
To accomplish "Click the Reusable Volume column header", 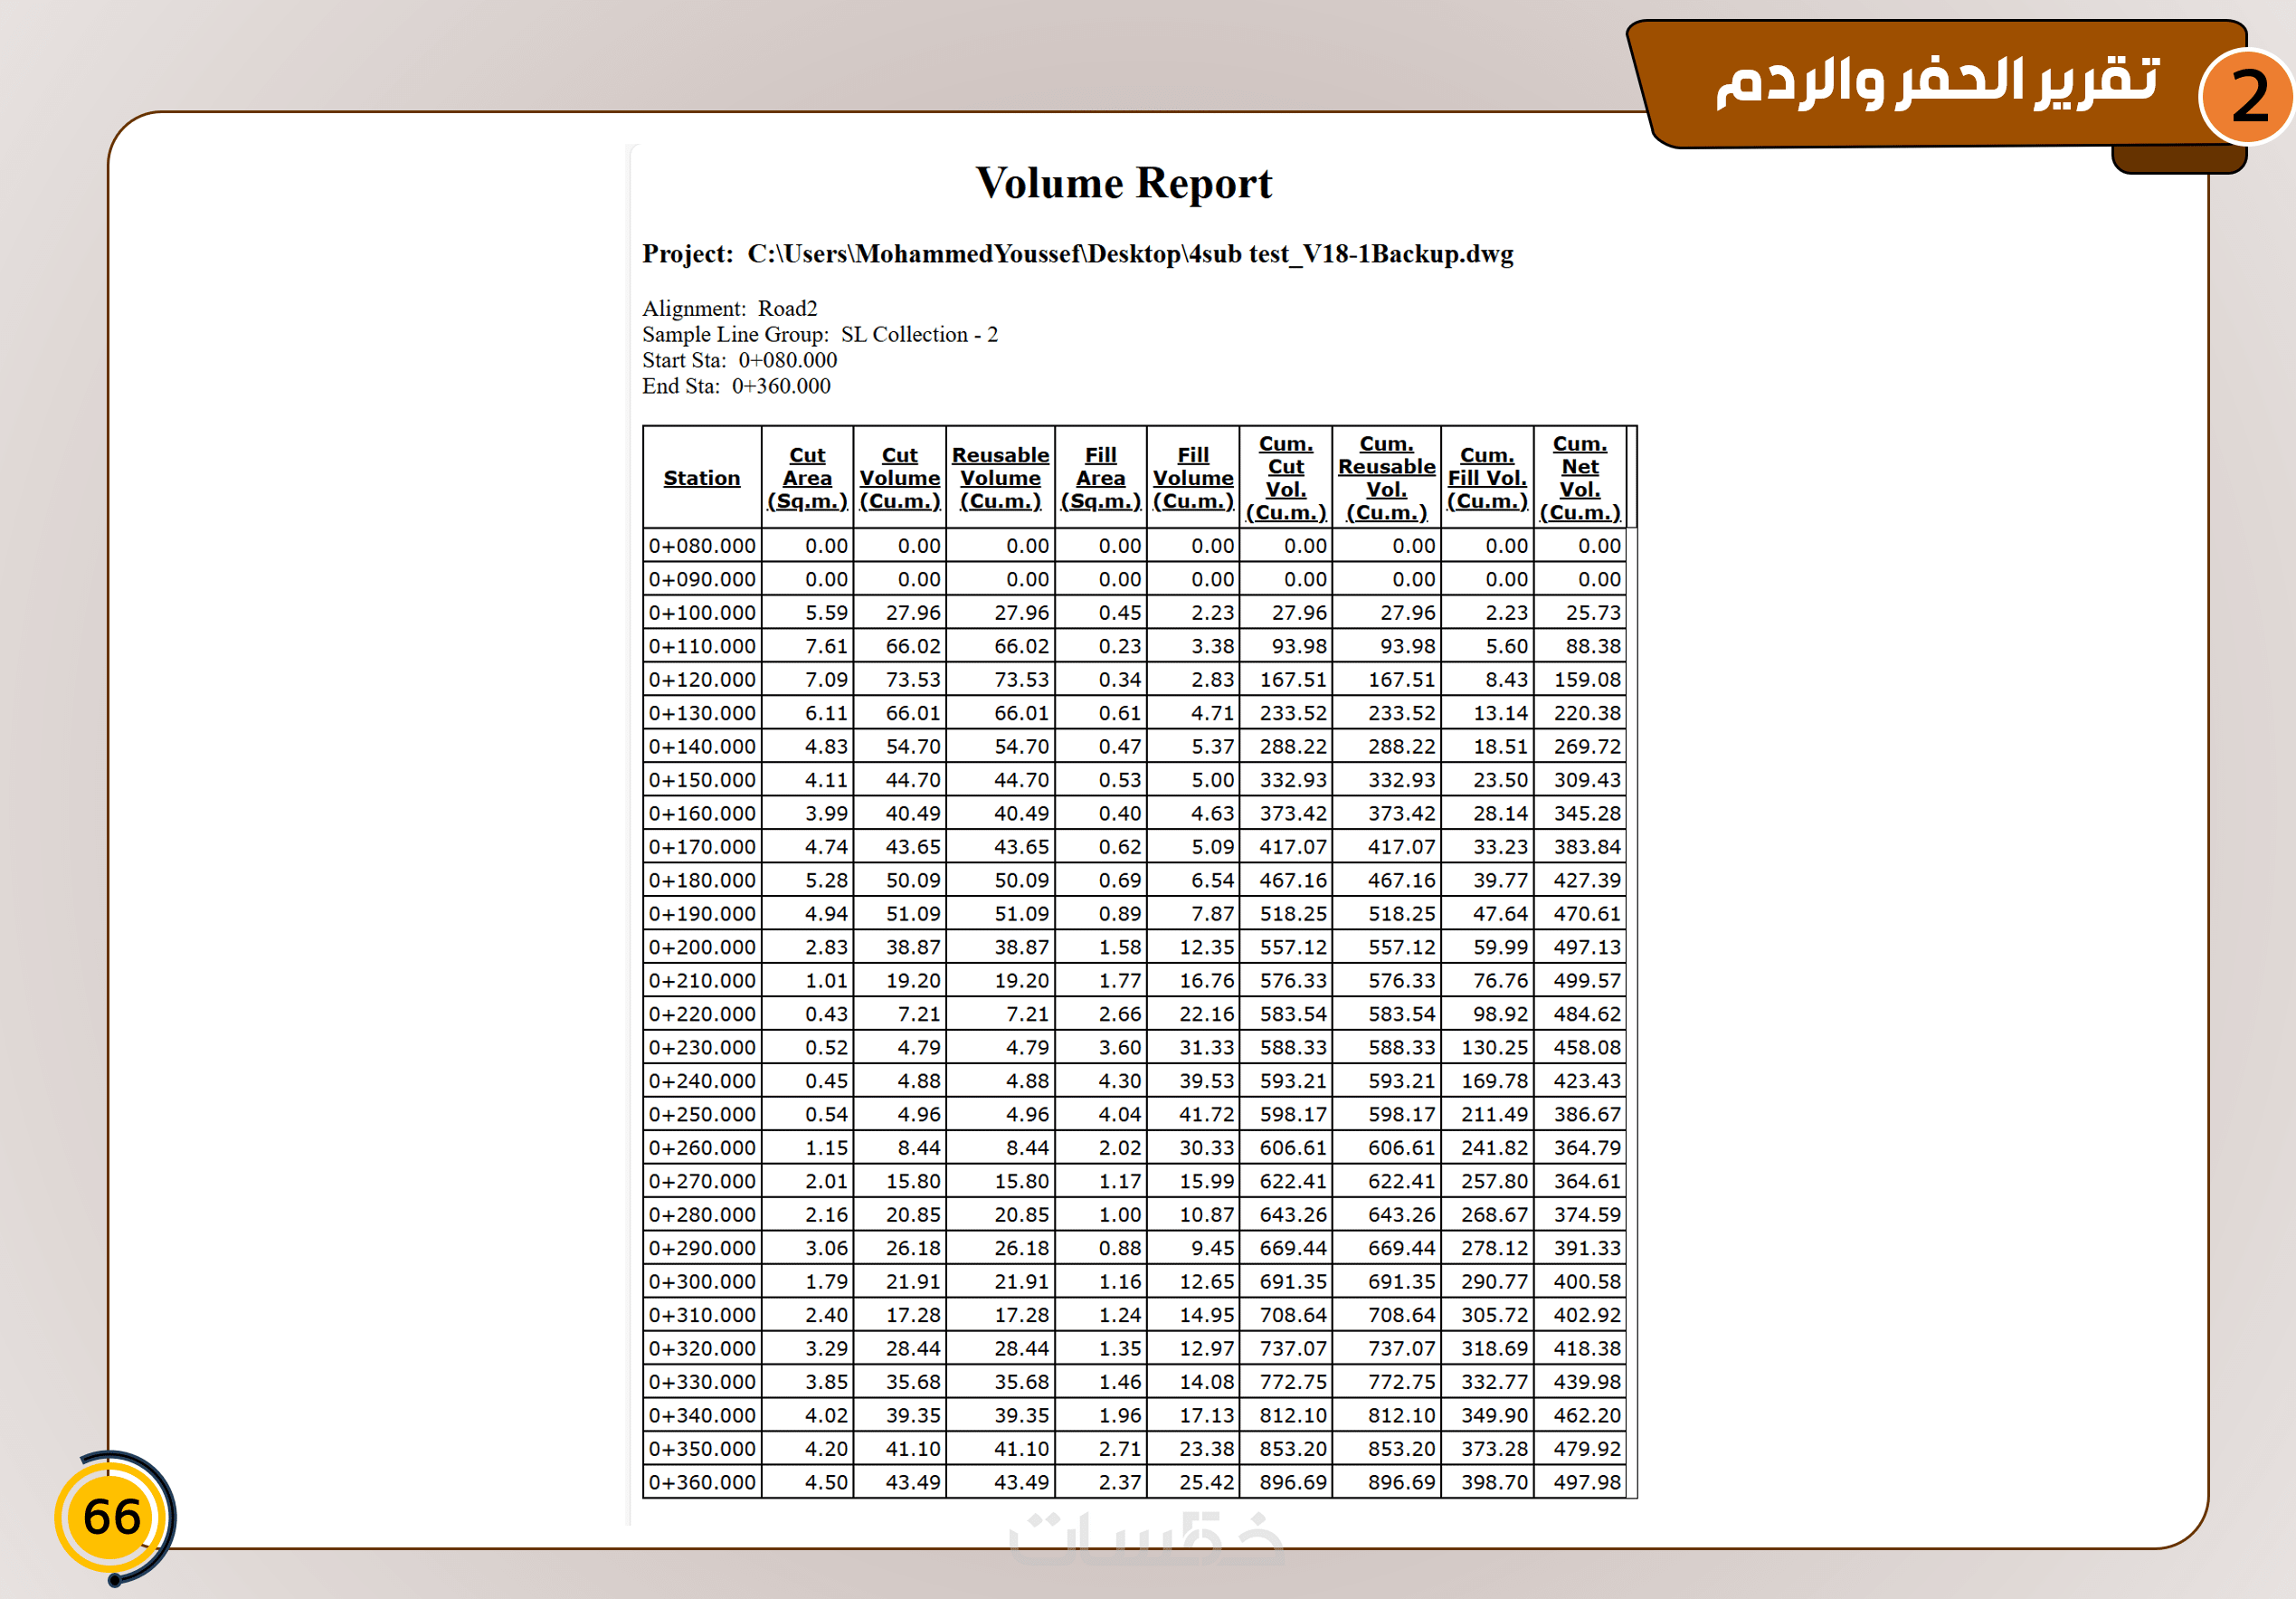I will 1000,478.
